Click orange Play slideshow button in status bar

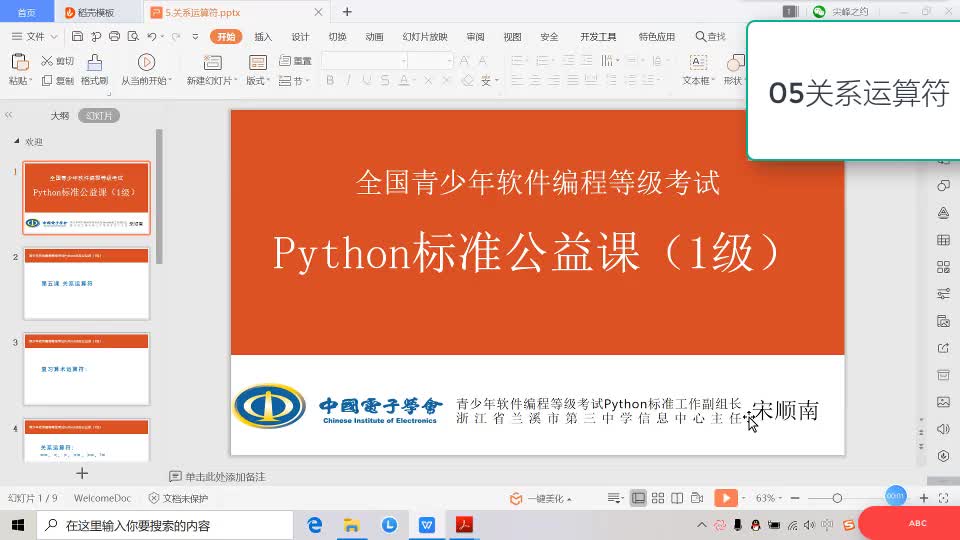coord(726,498)
